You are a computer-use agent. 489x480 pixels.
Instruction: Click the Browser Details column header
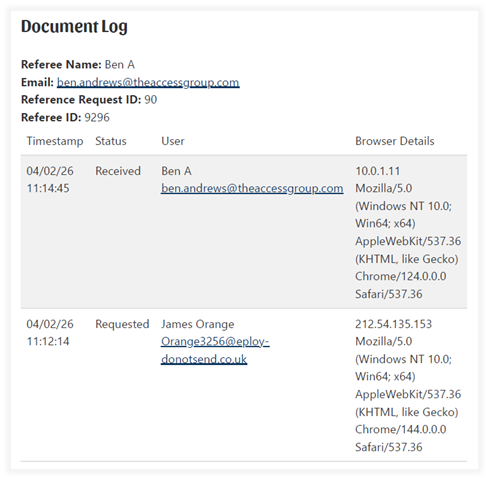coord(395,141)
